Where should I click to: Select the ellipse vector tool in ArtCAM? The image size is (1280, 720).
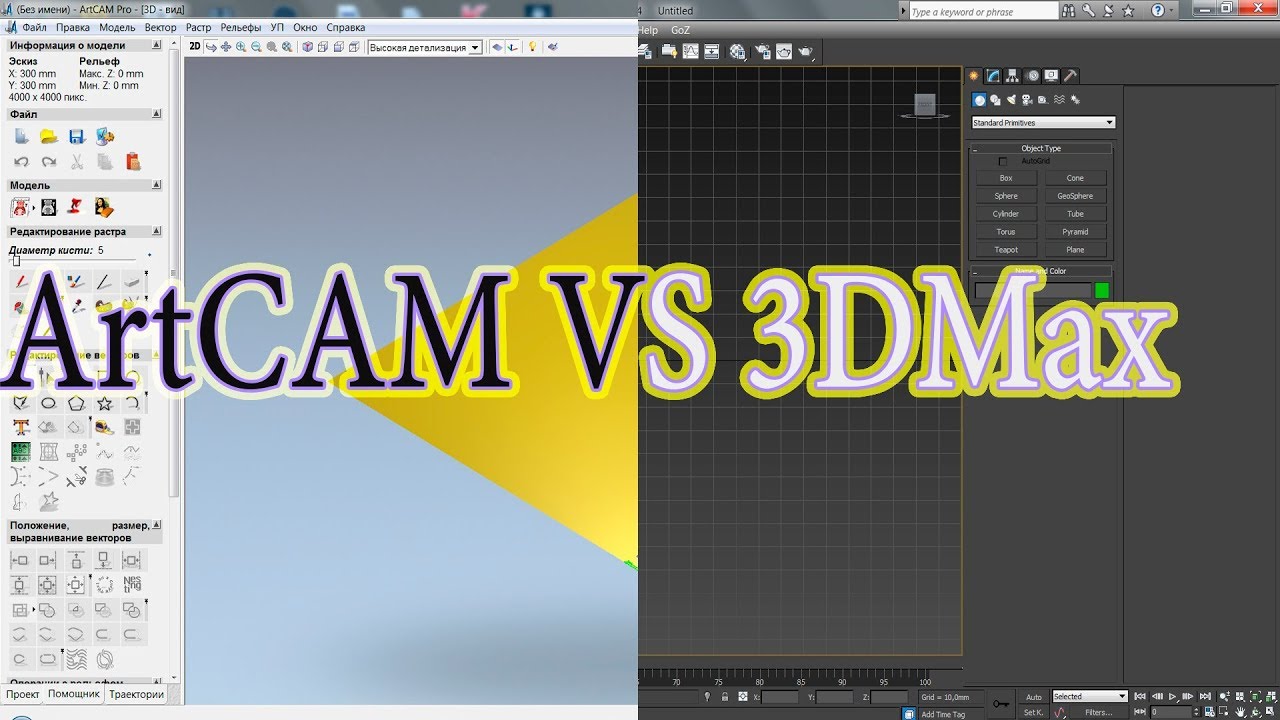(48, 403)
